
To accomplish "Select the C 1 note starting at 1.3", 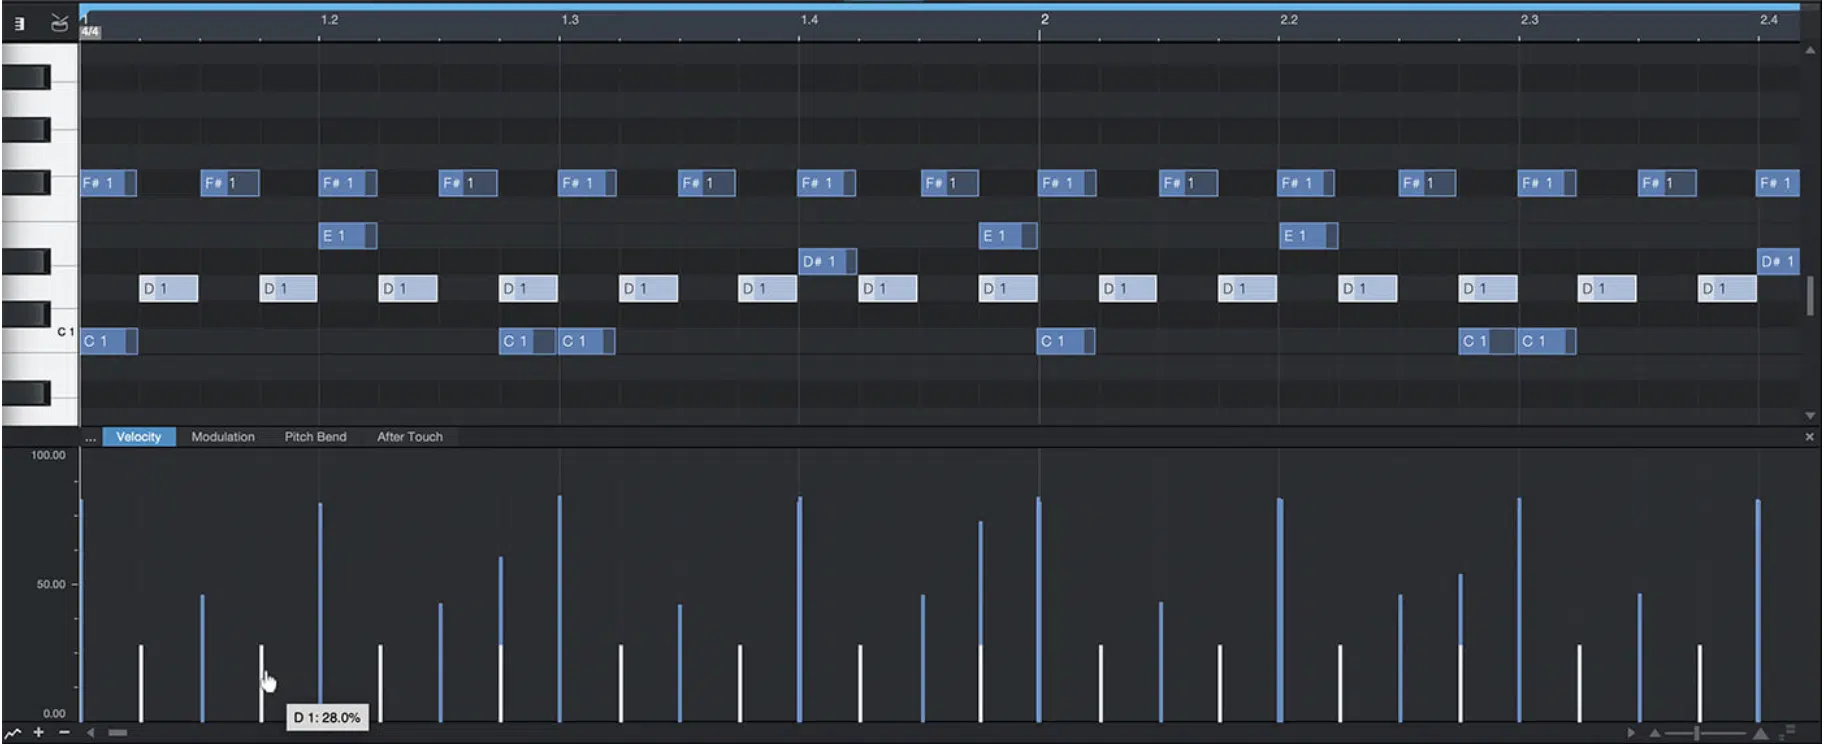I will pos(587,341).
